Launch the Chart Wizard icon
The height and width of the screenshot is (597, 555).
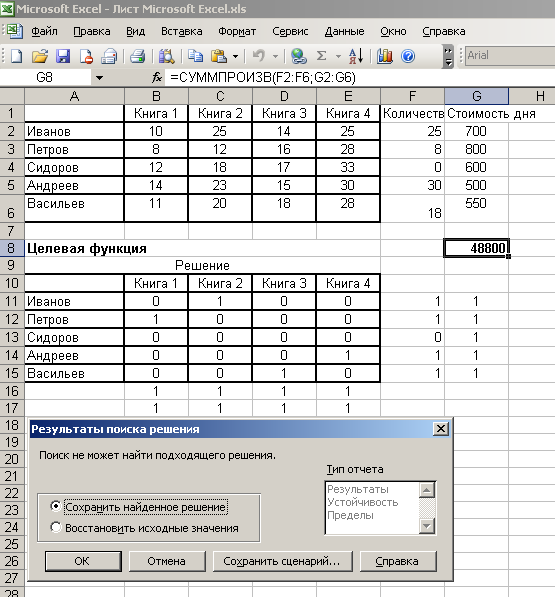384,56
